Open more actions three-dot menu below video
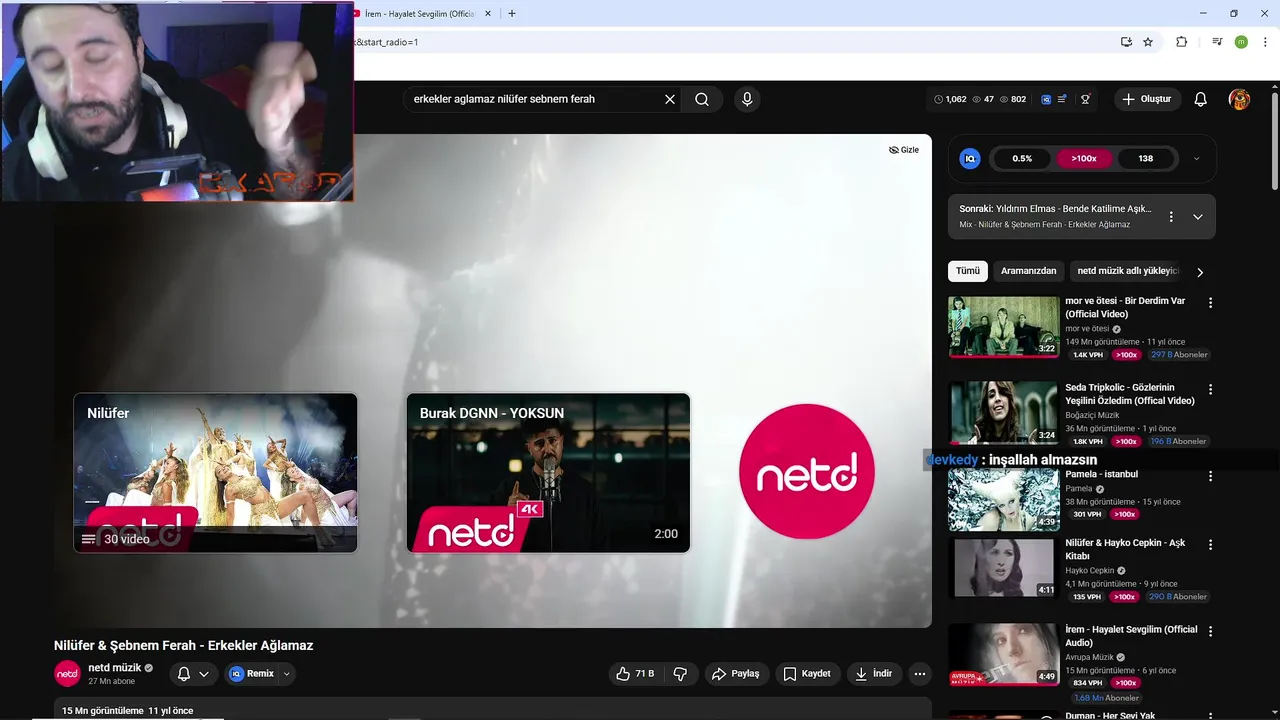This screenshot has height=720, width=1280. pyautogui.click(x=920, y=674)
